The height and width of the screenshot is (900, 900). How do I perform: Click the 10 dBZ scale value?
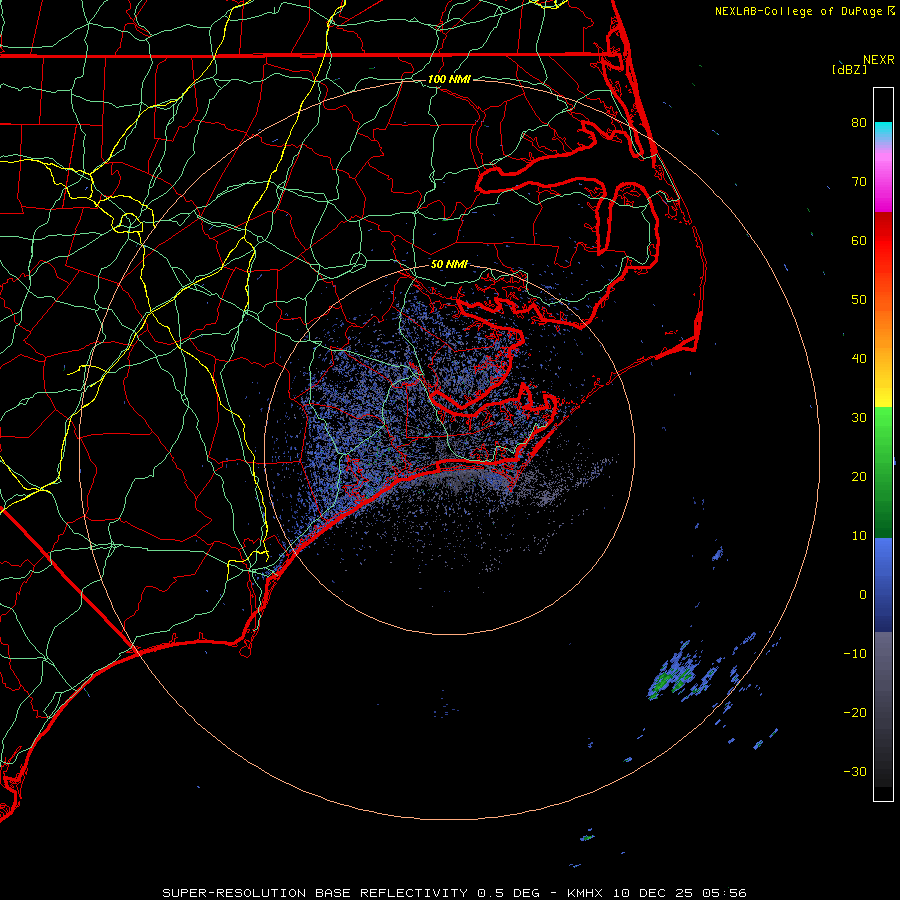coord(859,536)
